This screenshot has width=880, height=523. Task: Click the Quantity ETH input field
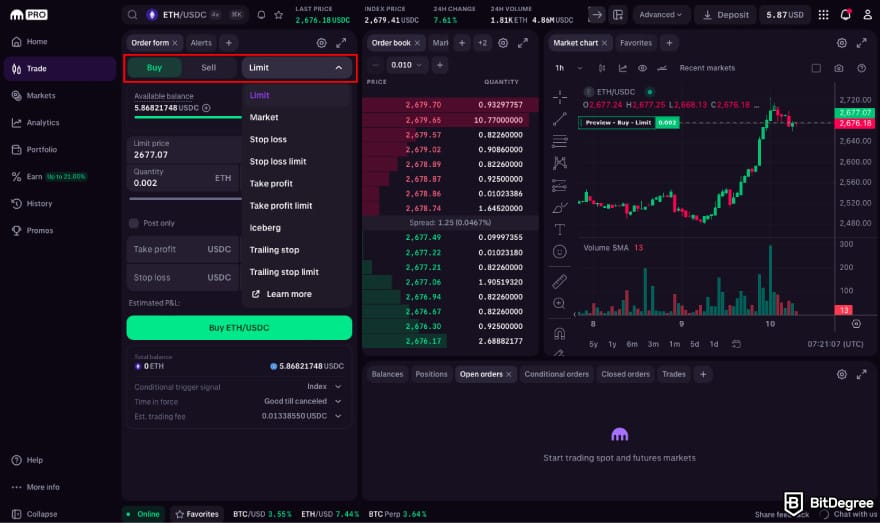(x=184, y=178)
